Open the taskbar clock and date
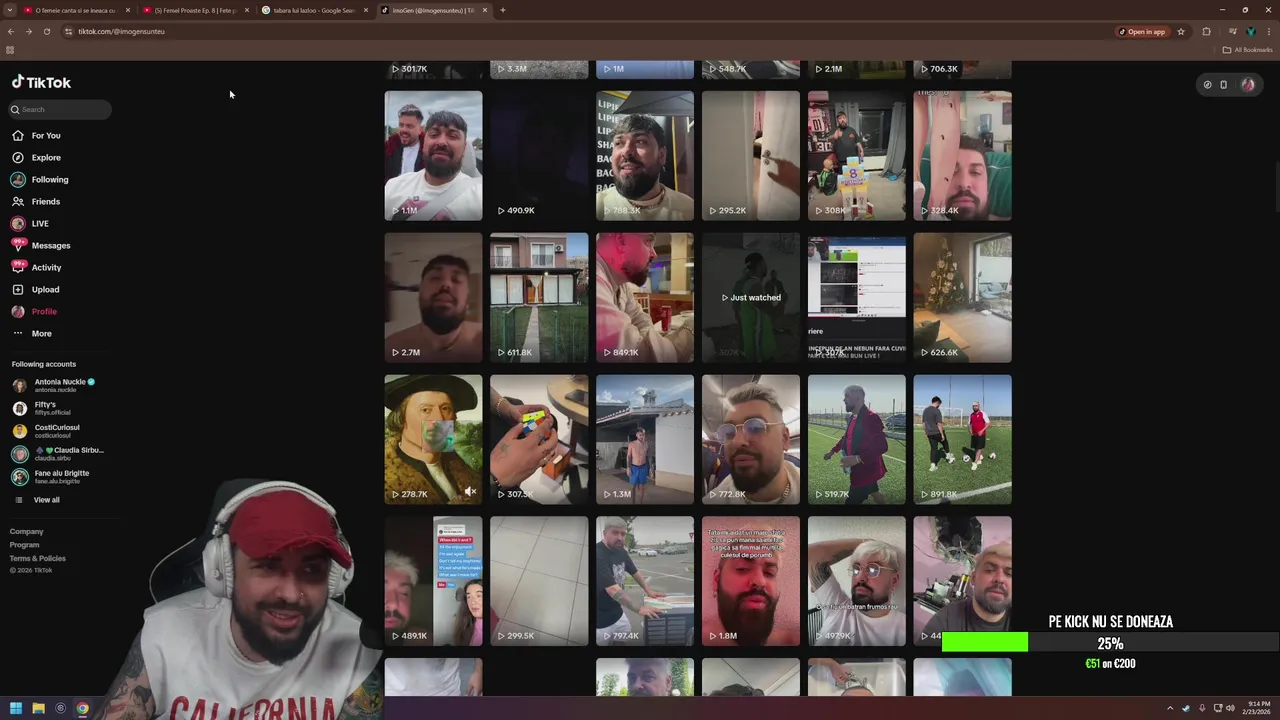The image size is (1280, 720). tap(1256, 708)
